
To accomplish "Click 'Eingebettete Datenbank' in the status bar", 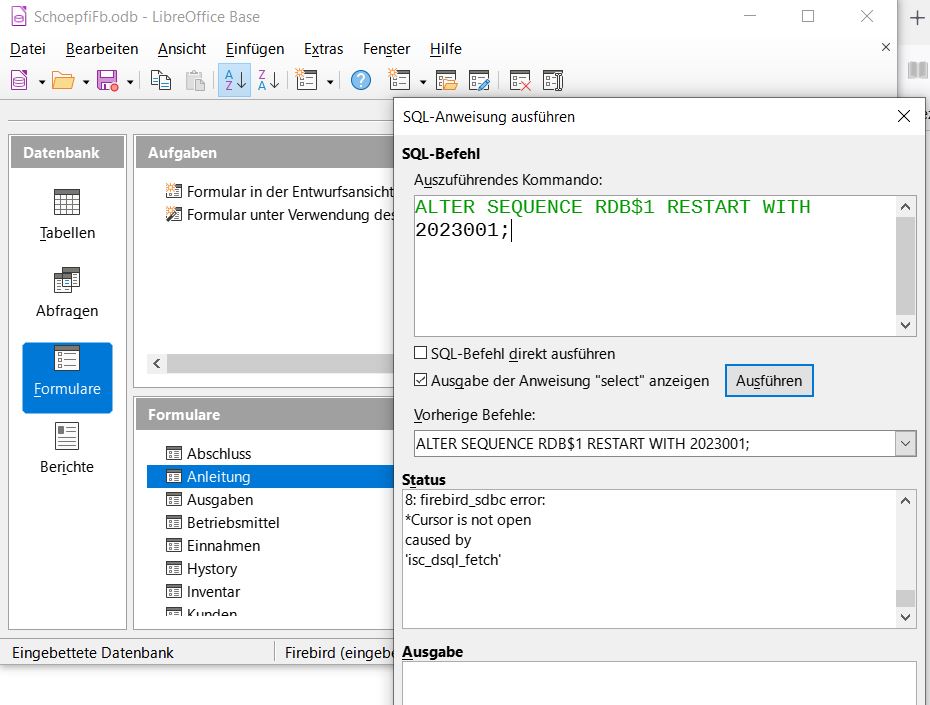I will [93, 653].
